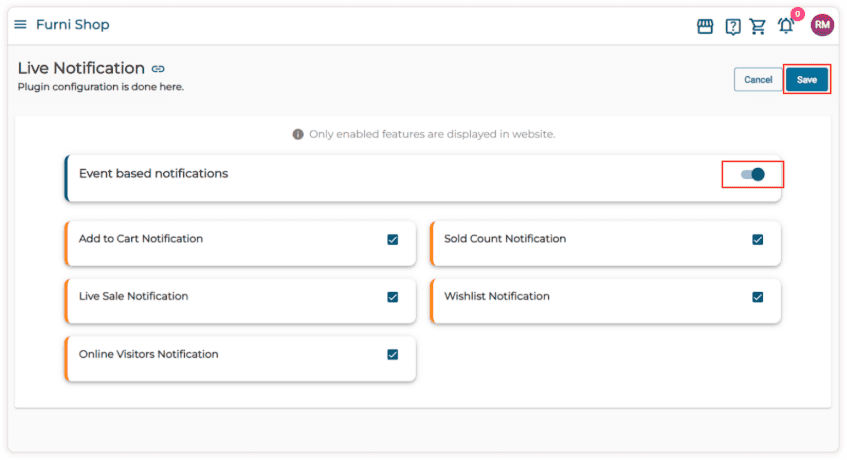
Task: Click the link icon beside Live Notification
Action: coord(158,69)
